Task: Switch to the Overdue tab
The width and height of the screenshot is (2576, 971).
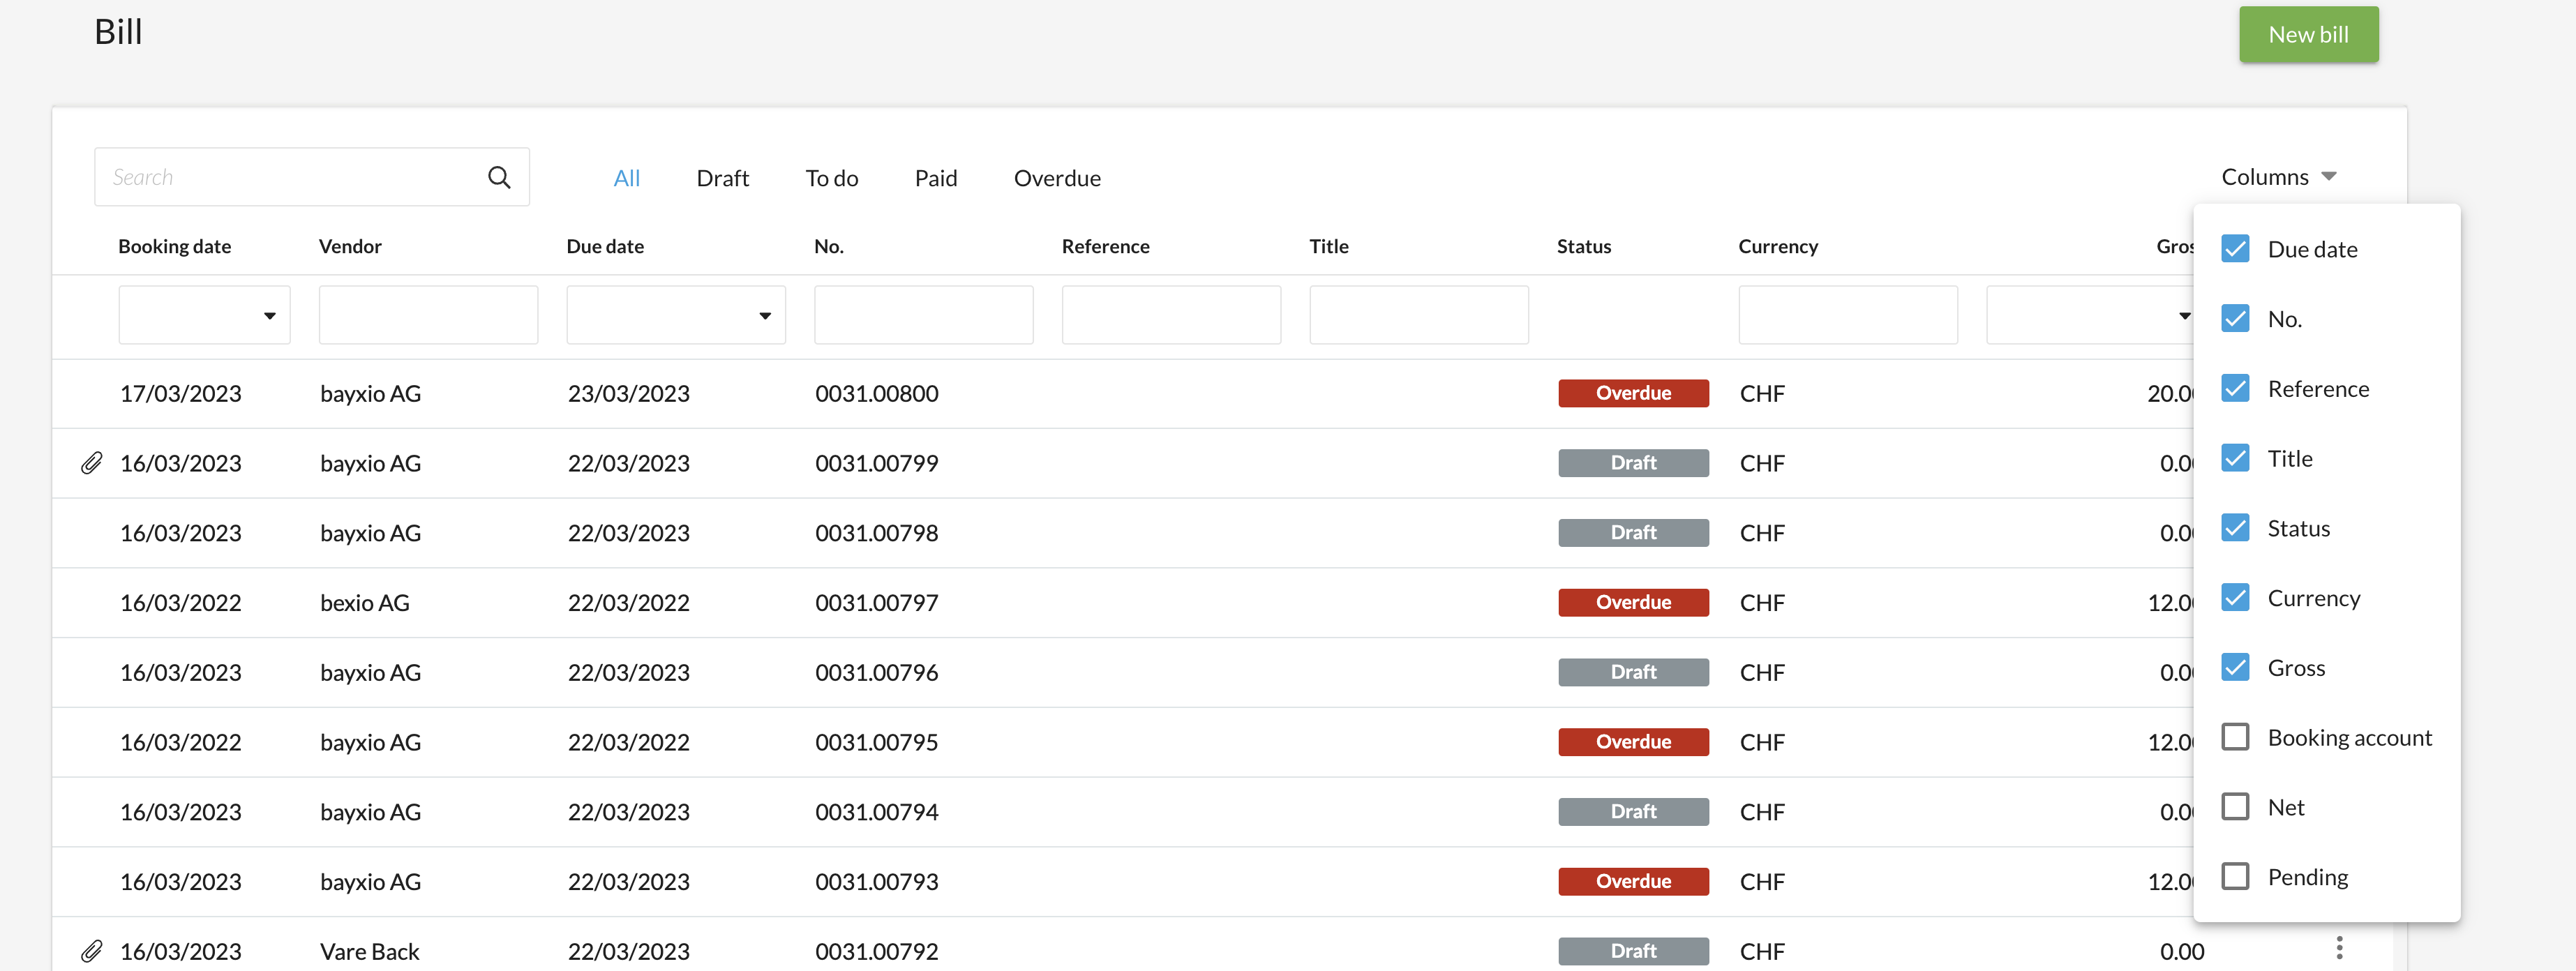Action: pyautogui.click(x=1056, y=178)
